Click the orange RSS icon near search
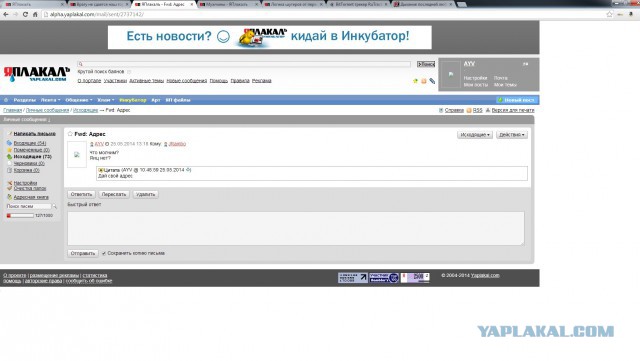This screenshot has width=640, height=361. click(x=424, y=81)
